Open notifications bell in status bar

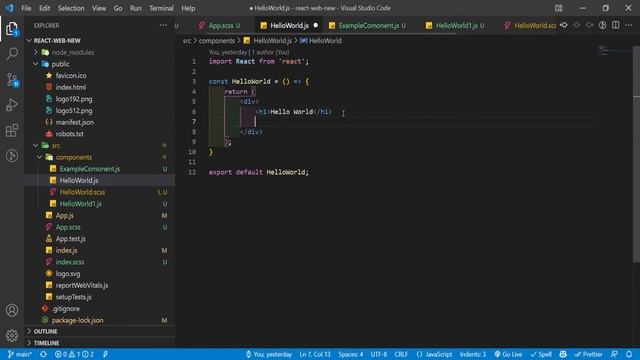(629, 354)
